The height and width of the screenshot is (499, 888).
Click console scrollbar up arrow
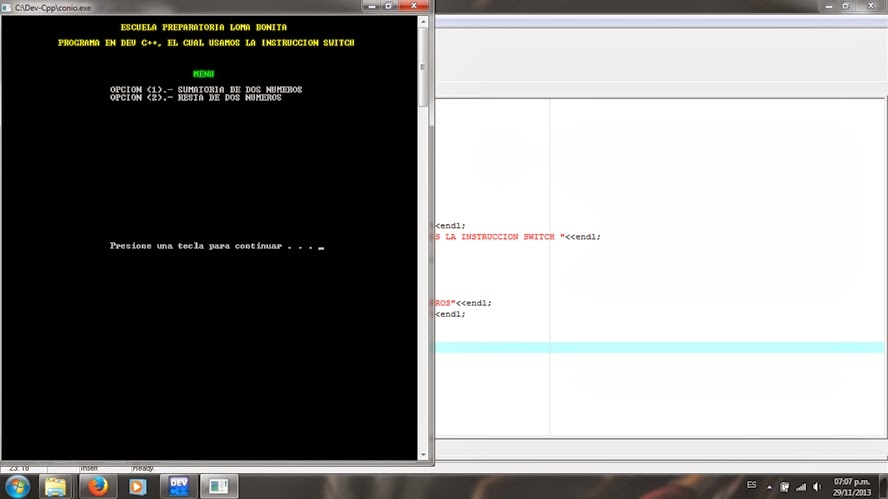point(423,22)
